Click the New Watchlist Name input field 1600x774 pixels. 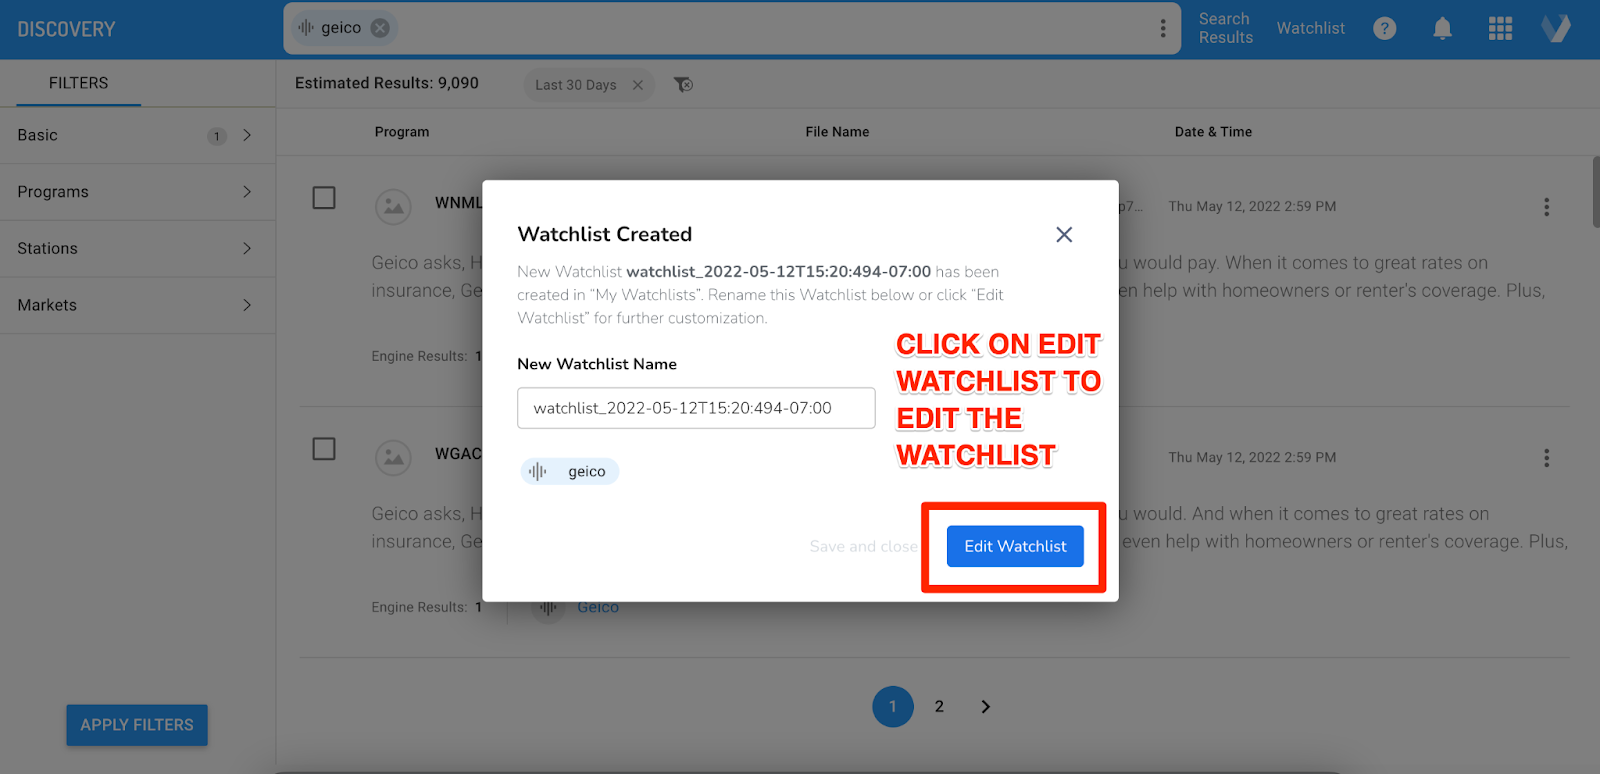[x=696, y=408]
